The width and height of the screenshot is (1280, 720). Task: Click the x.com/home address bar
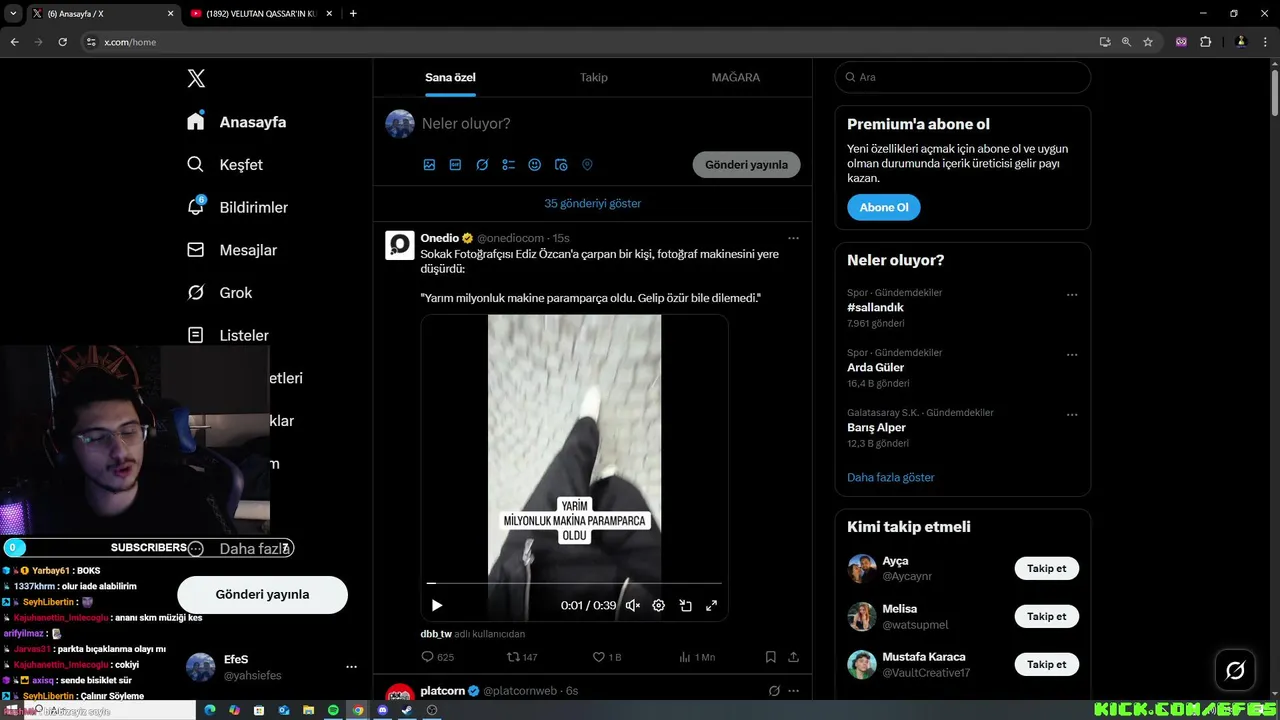(x=590, y=42)
